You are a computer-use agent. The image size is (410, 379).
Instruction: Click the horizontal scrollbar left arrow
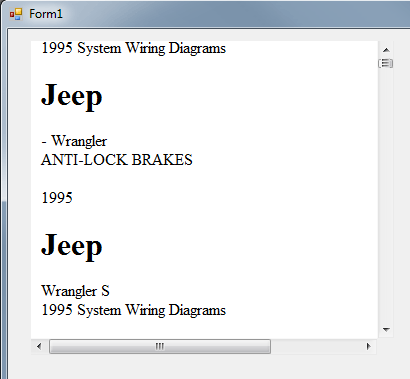(x=39, y=346)
